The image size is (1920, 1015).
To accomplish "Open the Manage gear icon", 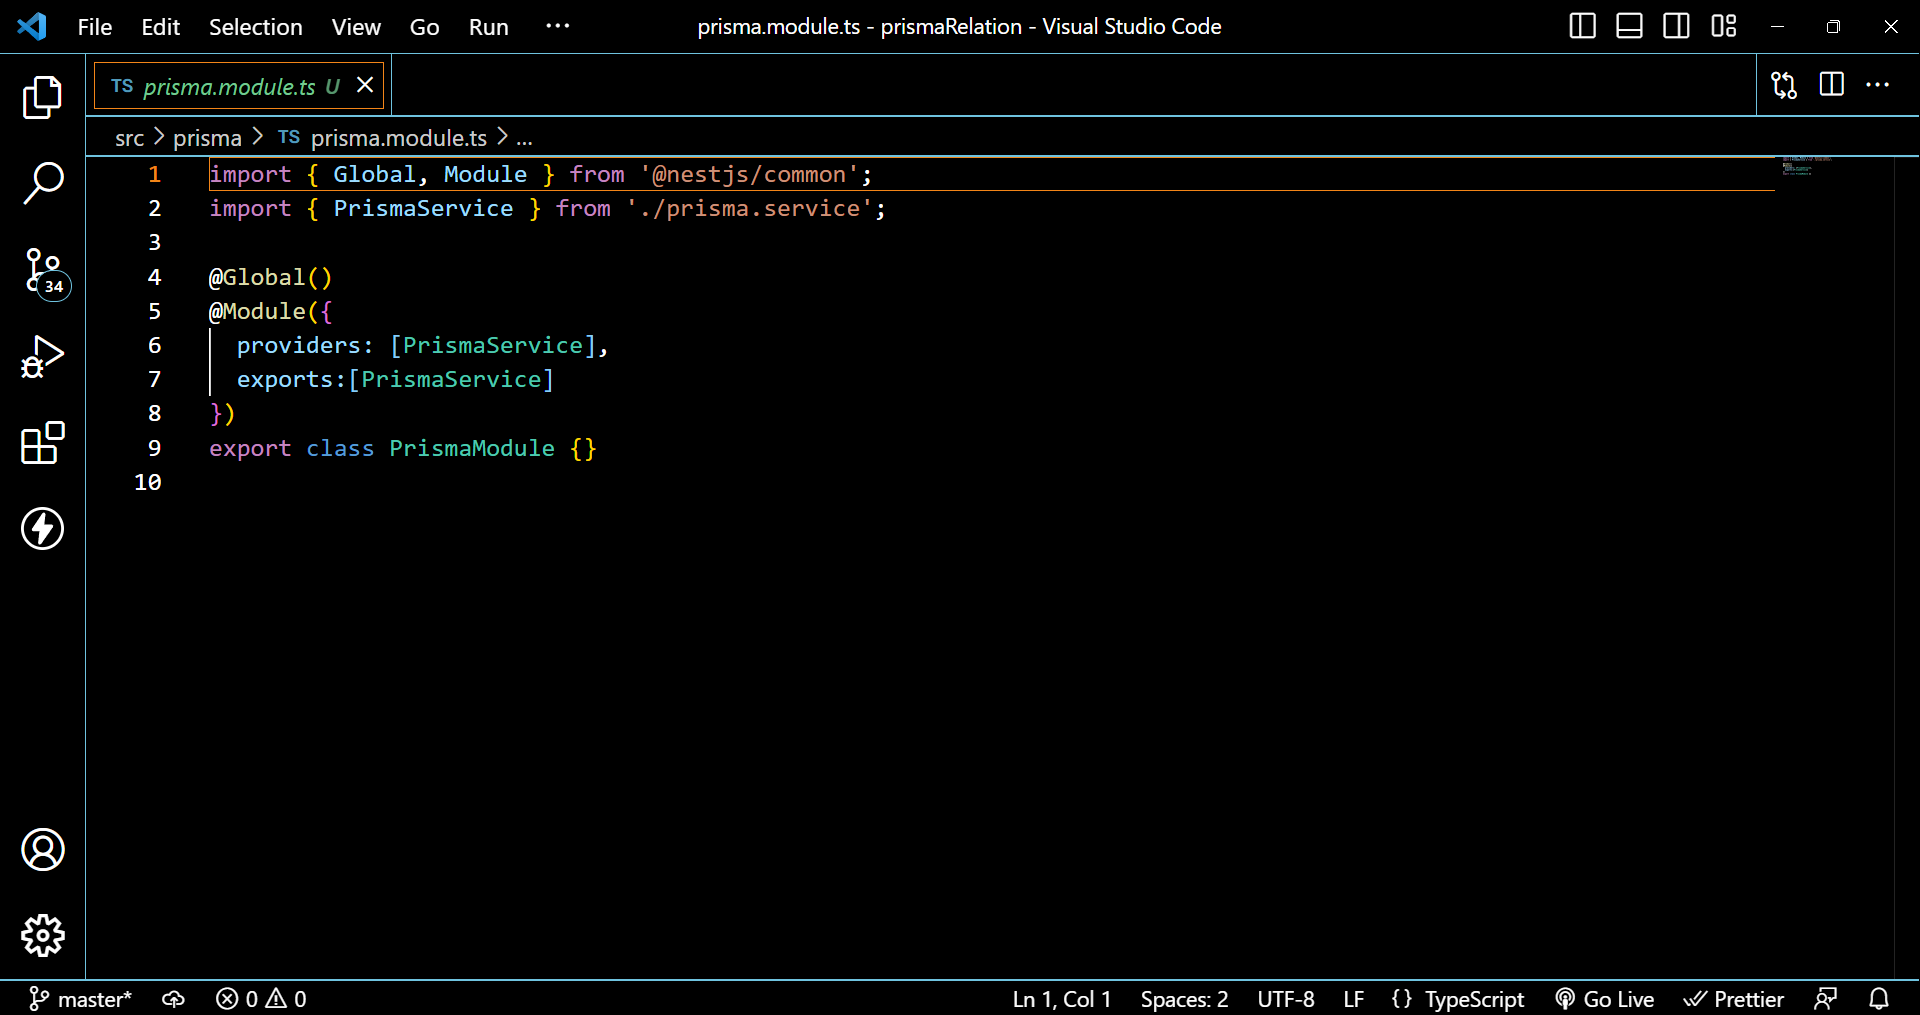I will (42, 936).
